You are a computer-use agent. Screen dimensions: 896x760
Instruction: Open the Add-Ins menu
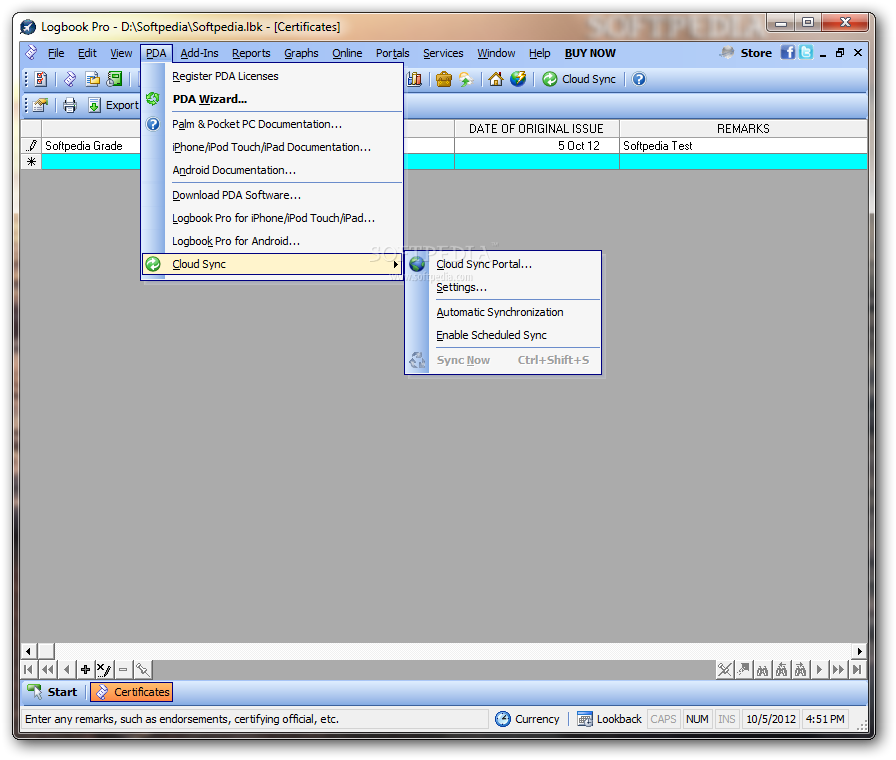click(199, 53)
